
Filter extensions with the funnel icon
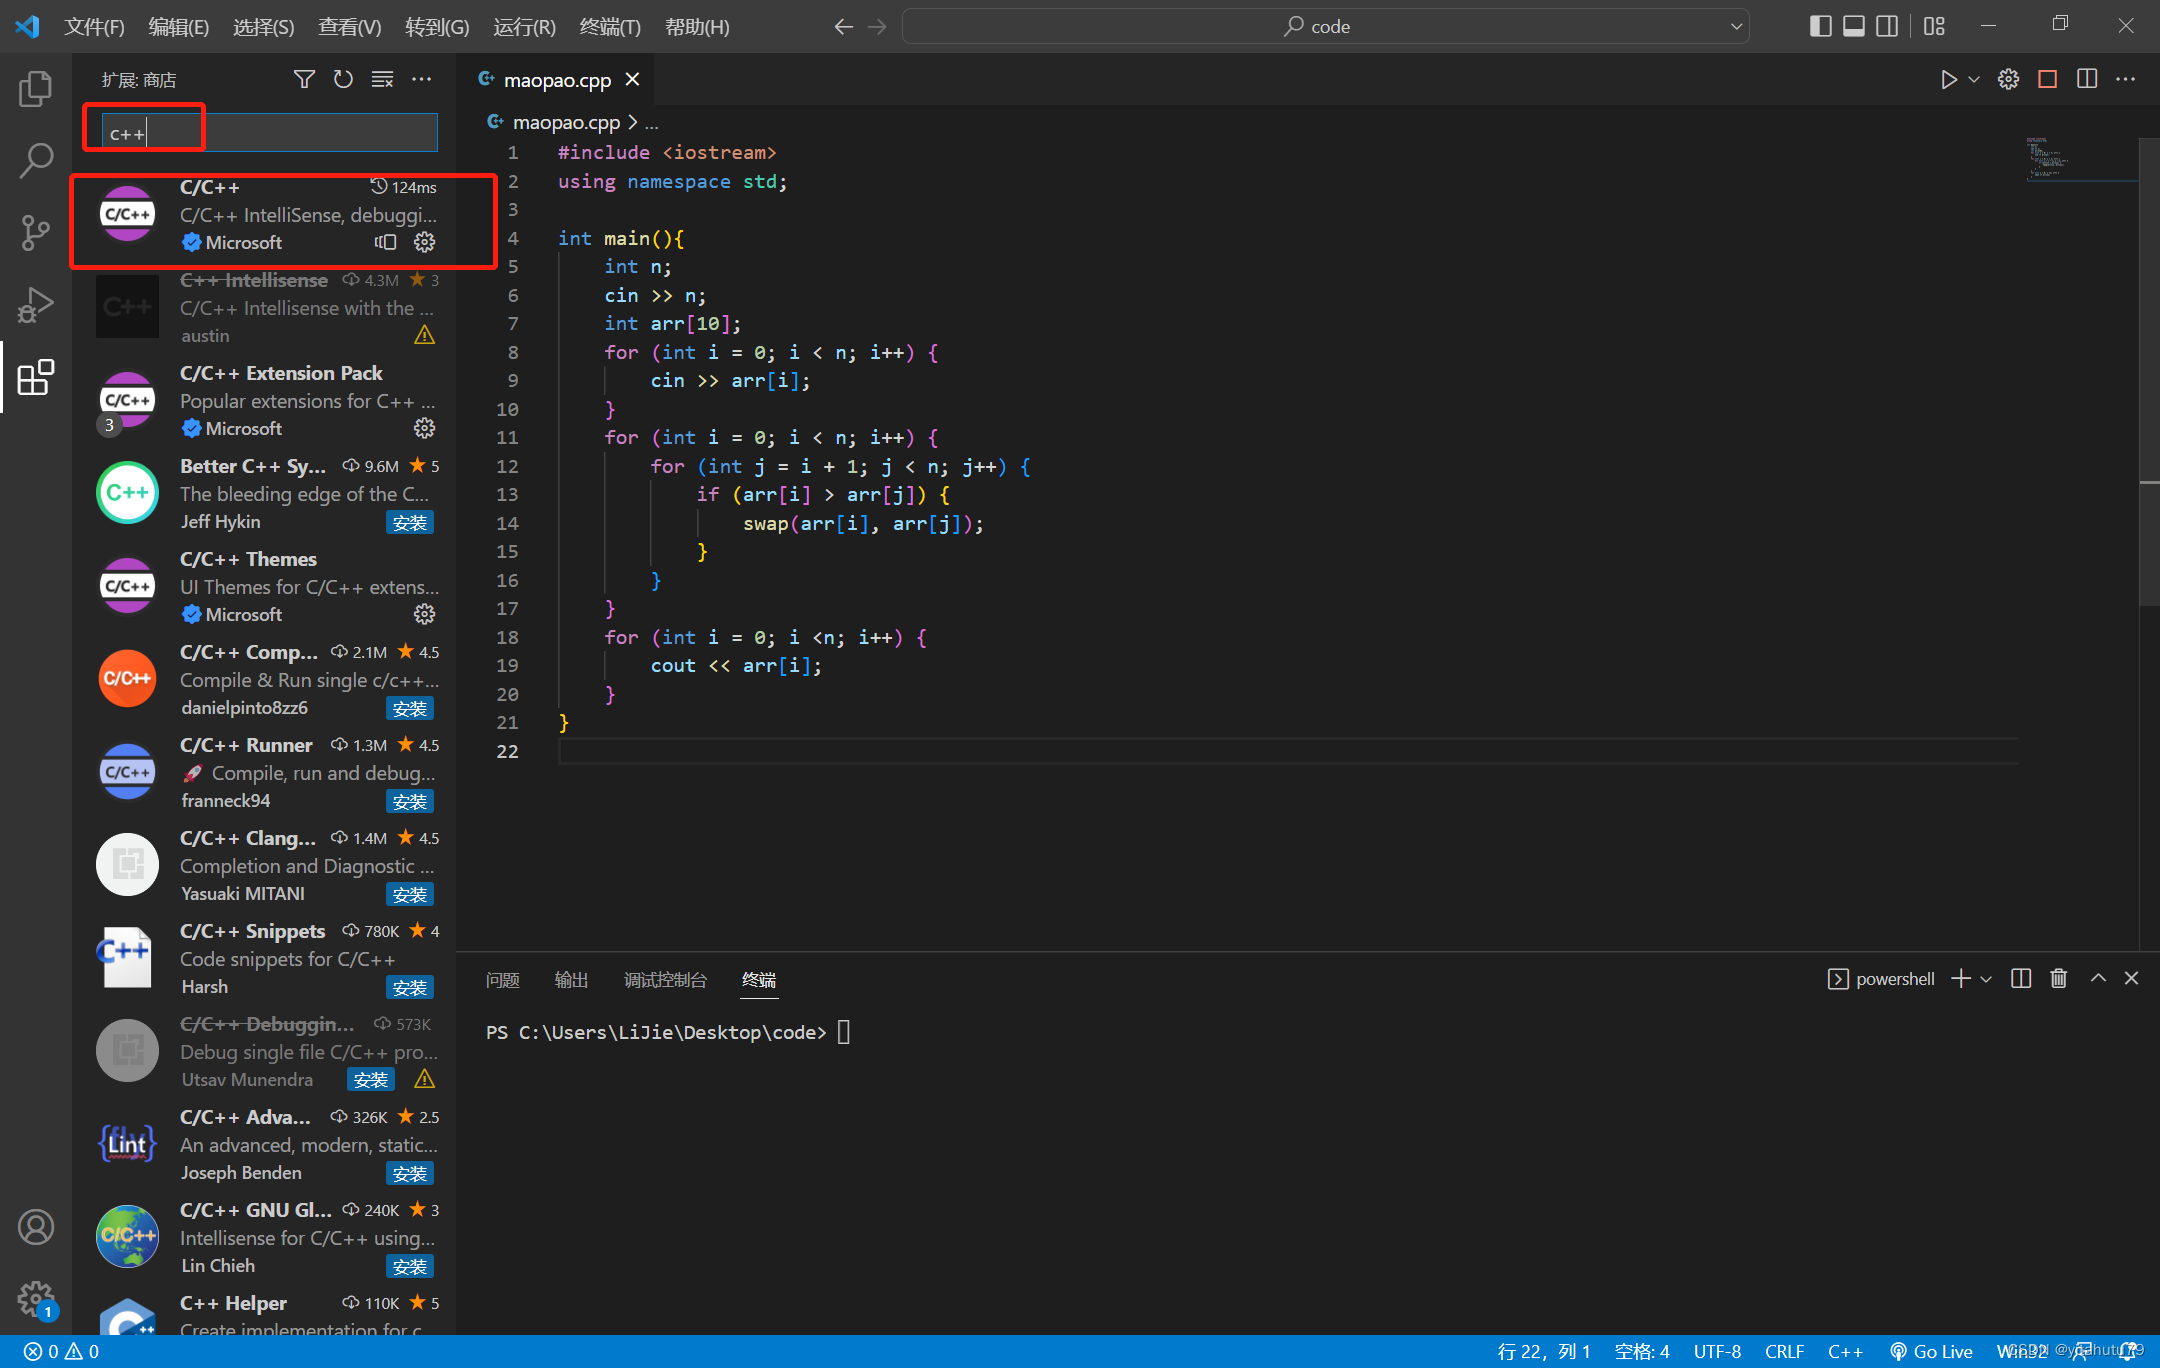[x=304, y=79]
